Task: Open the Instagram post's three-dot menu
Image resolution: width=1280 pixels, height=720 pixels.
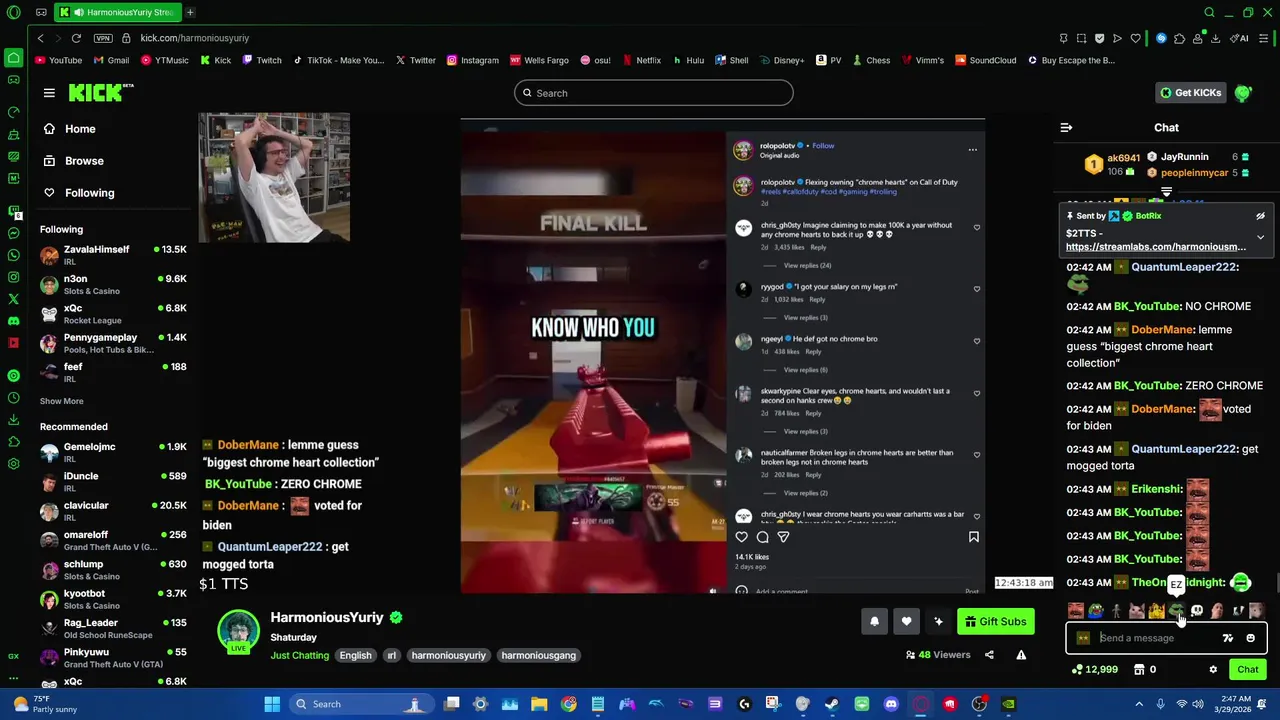Action: point(972,150)
